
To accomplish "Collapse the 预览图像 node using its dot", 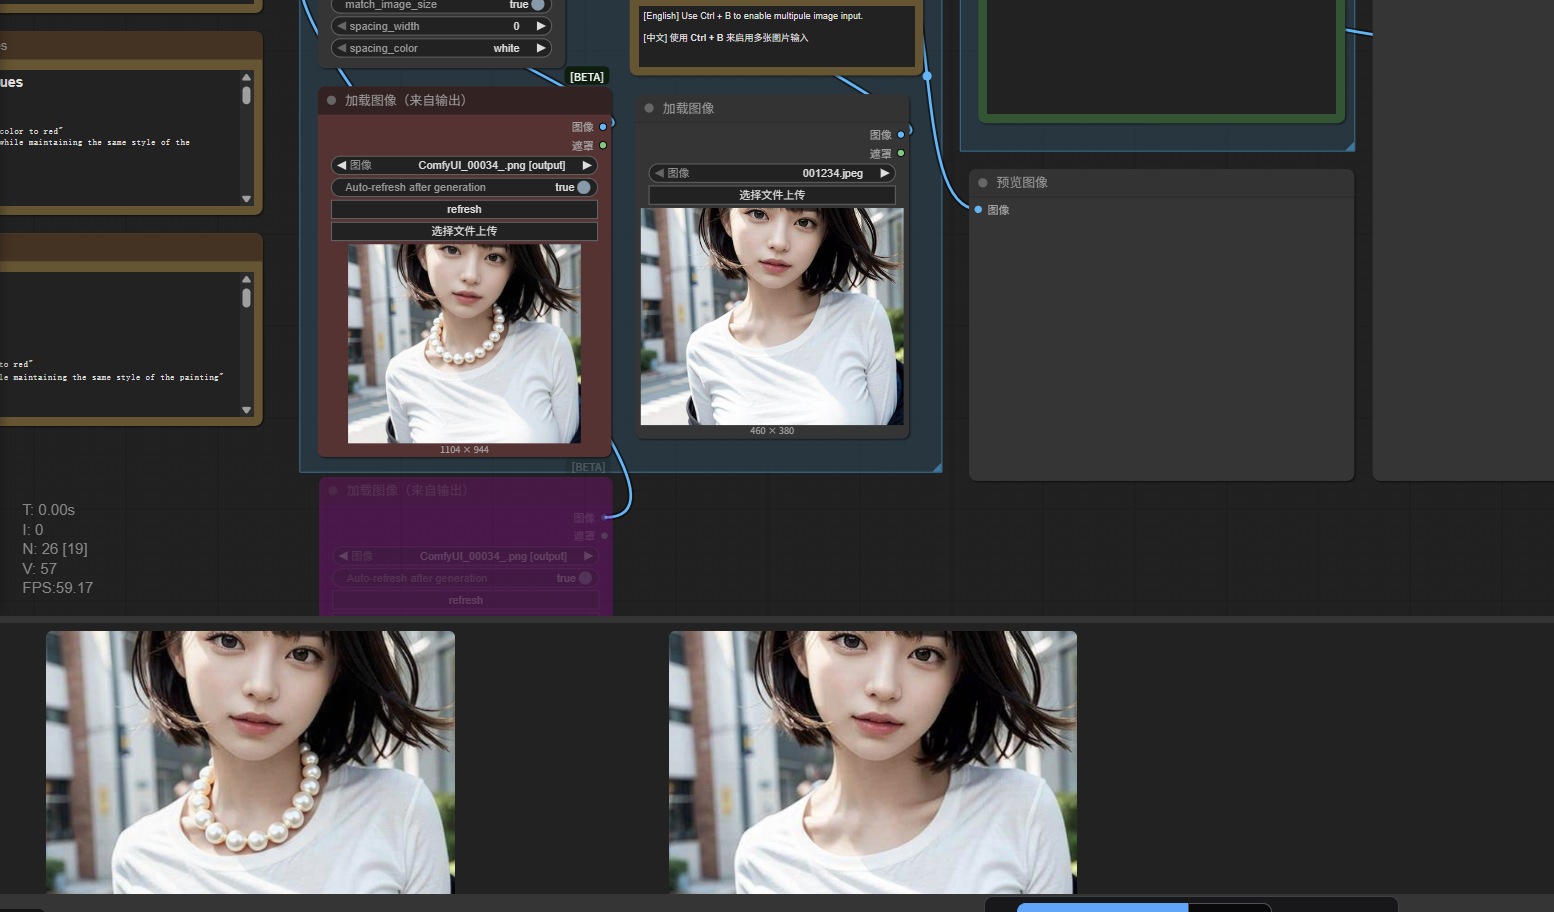I will (983, 183).
